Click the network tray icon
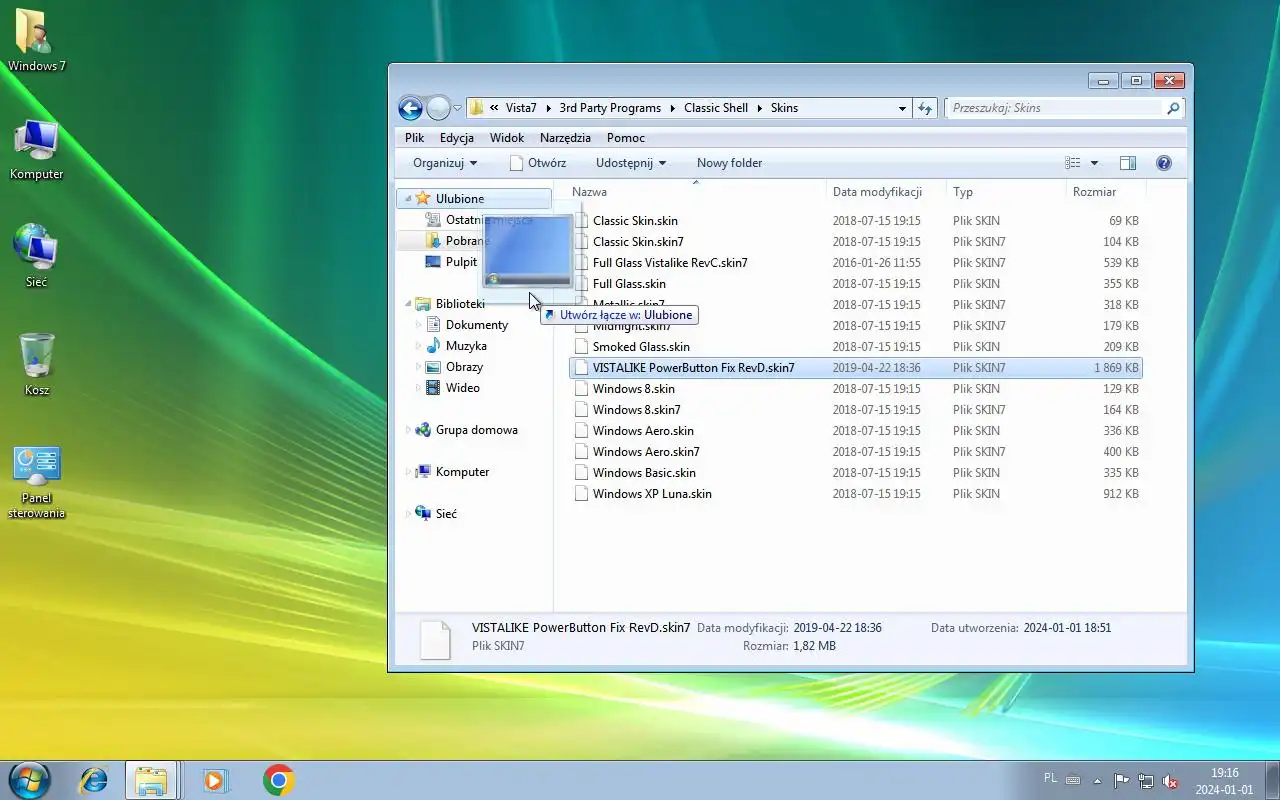1280x800 pixels. coord(1146,781)
